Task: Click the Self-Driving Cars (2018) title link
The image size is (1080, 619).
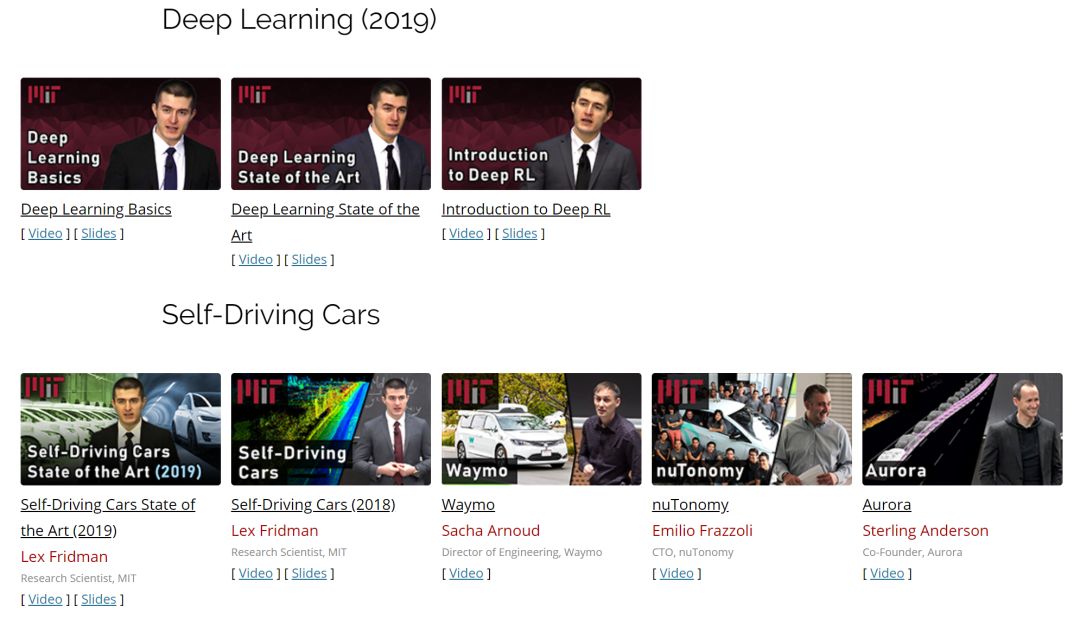Action: (x=313, y=505)
